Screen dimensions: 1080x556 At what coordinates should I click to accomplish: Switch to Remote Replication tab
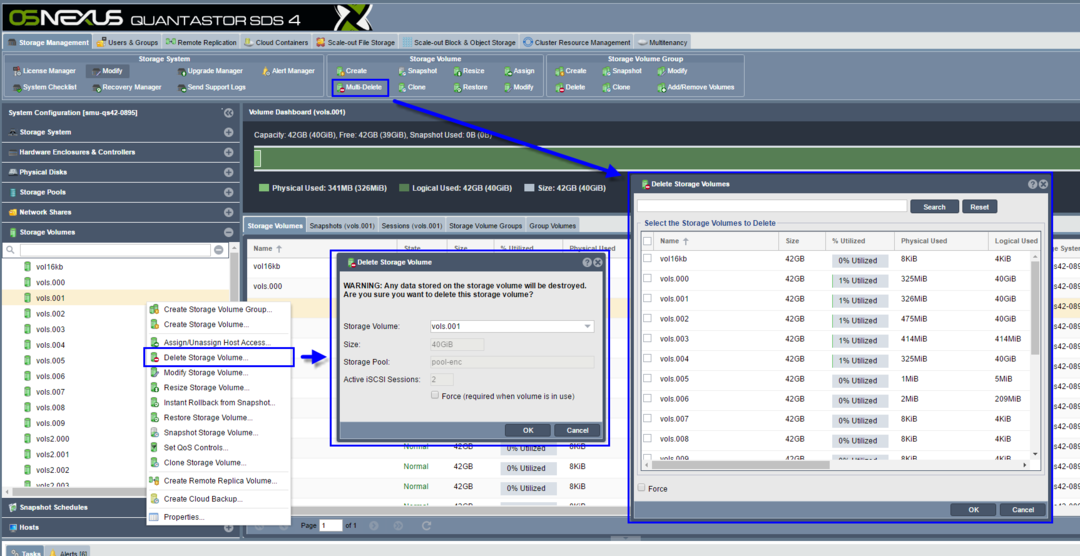pyautogui.click(x=202, y=42)
